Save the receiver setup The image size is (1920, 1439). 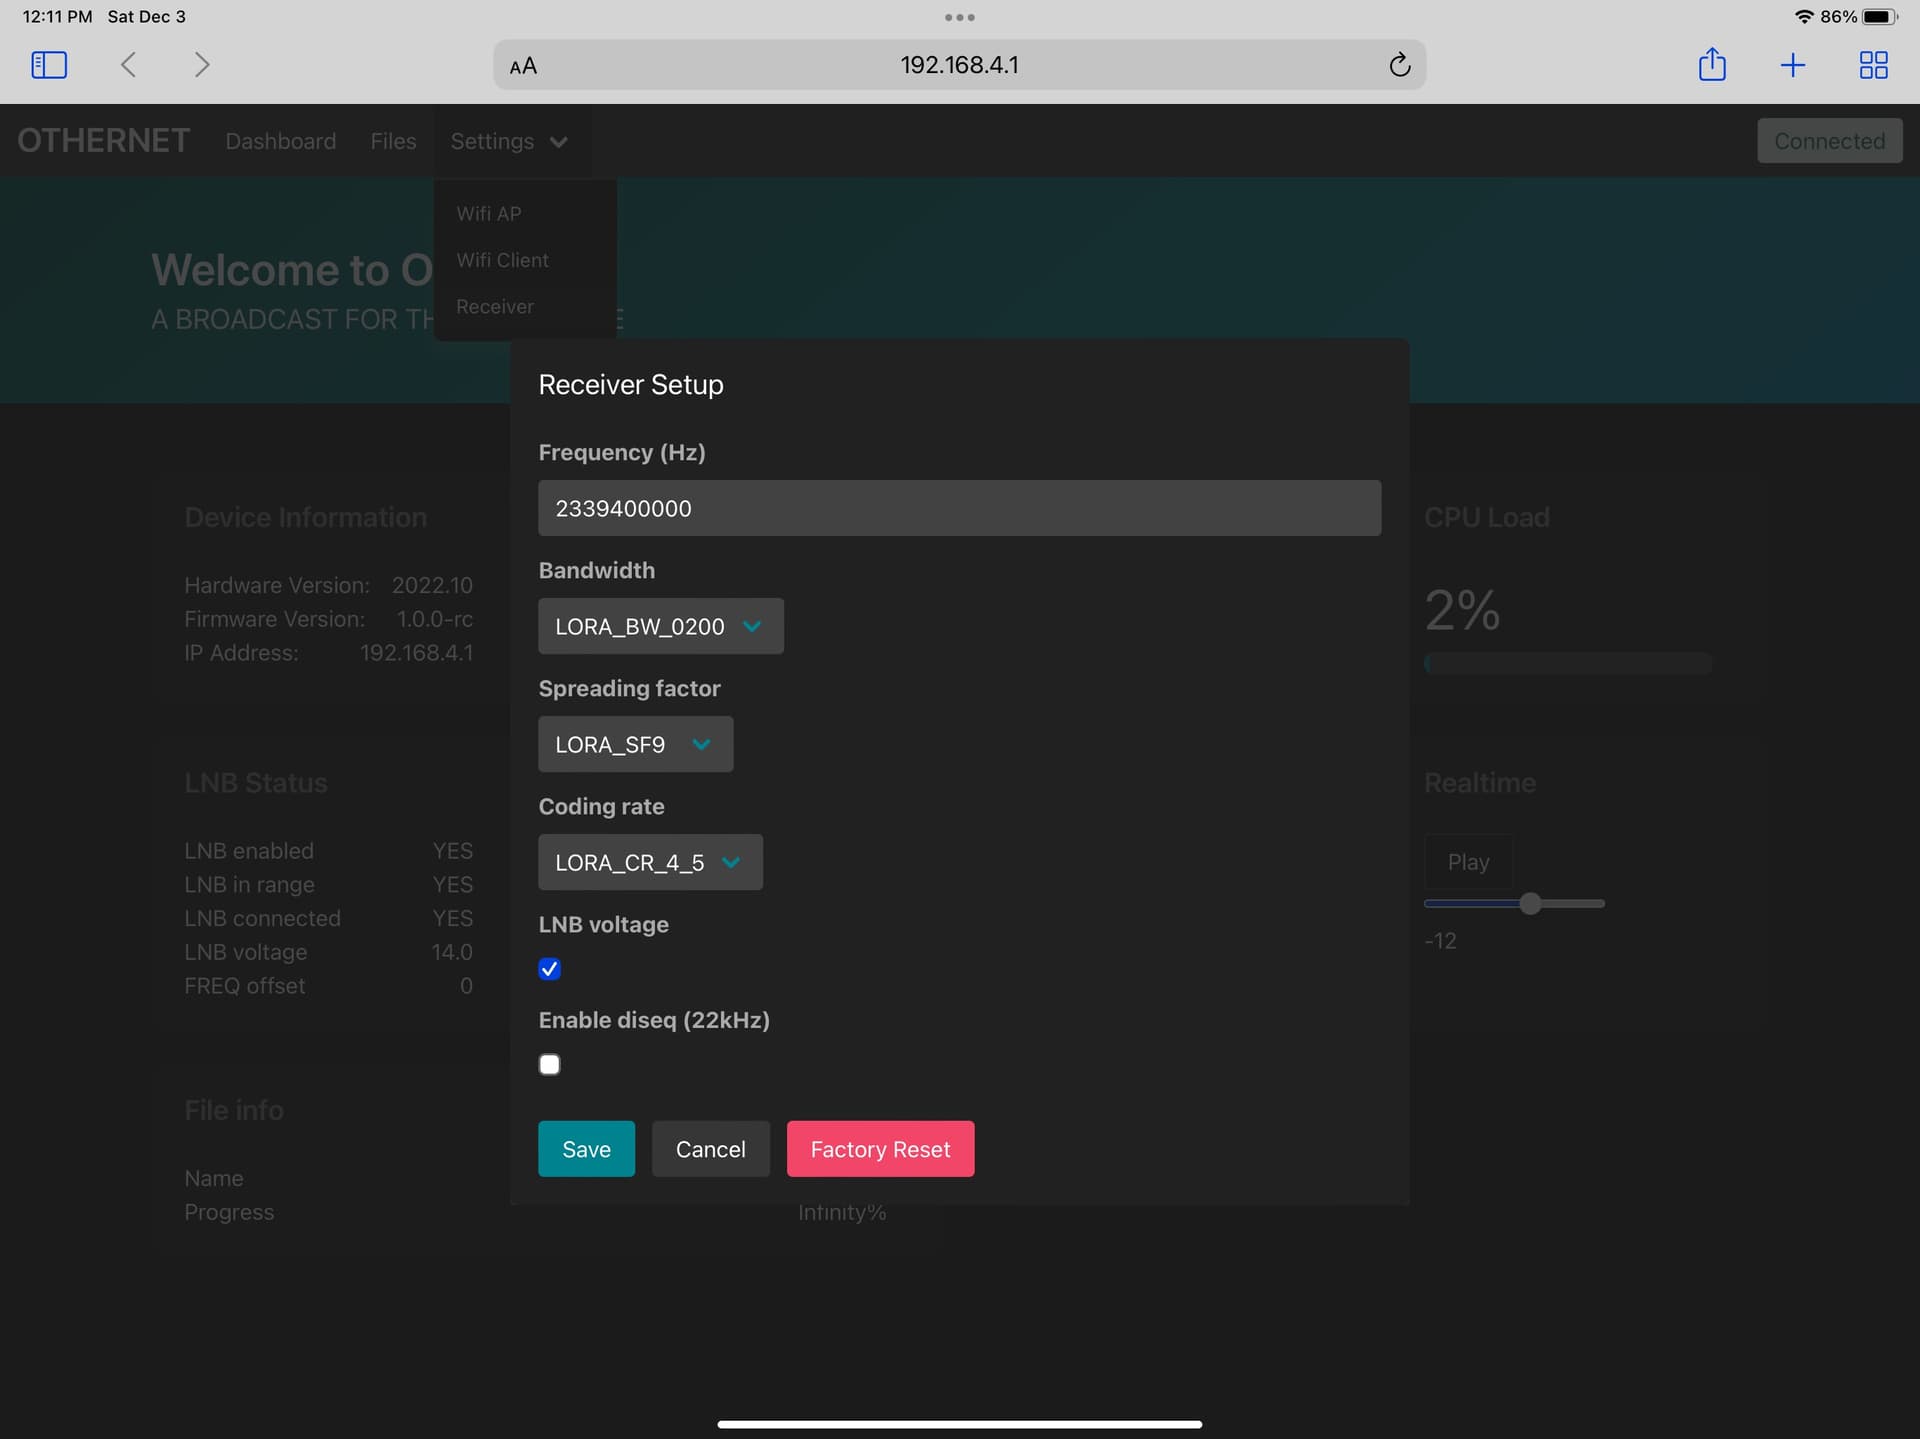point(586,1149)
